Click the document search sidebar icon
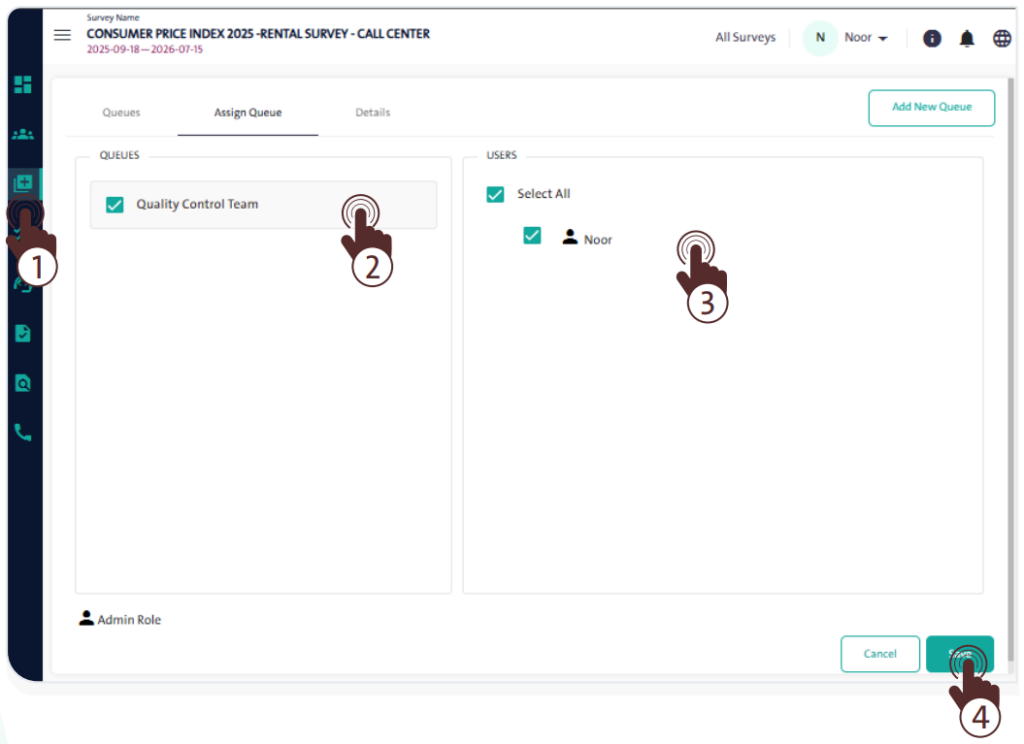 (x=22, y=383)
